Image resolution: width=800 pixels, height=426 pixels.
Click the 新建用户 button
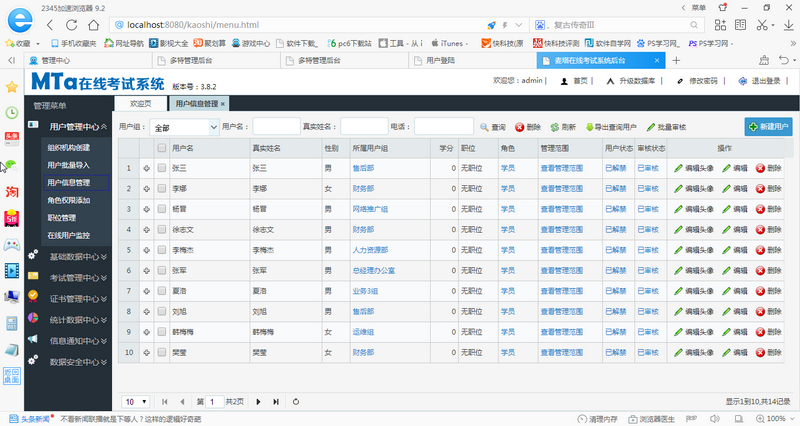click(768, 127)
